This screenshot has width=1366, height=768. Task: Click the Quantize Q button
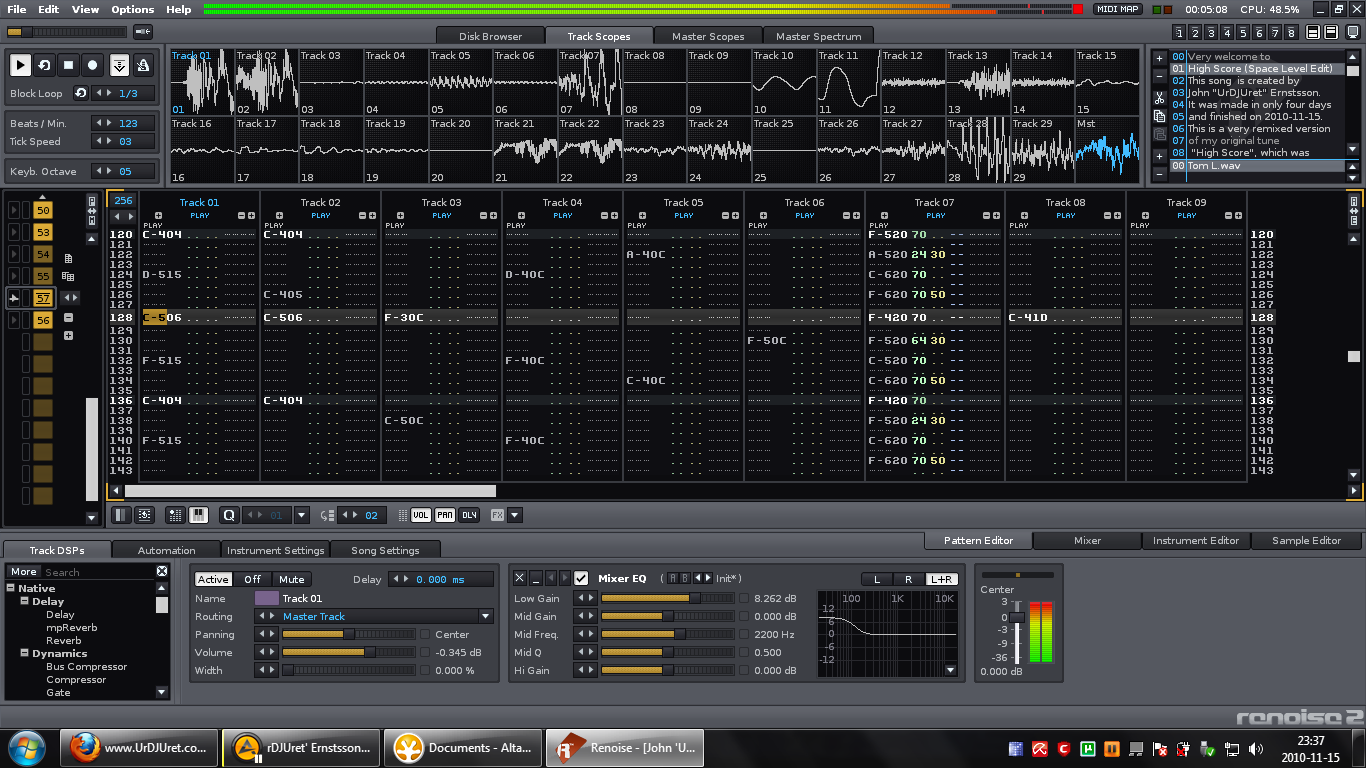tap(229, 515)
